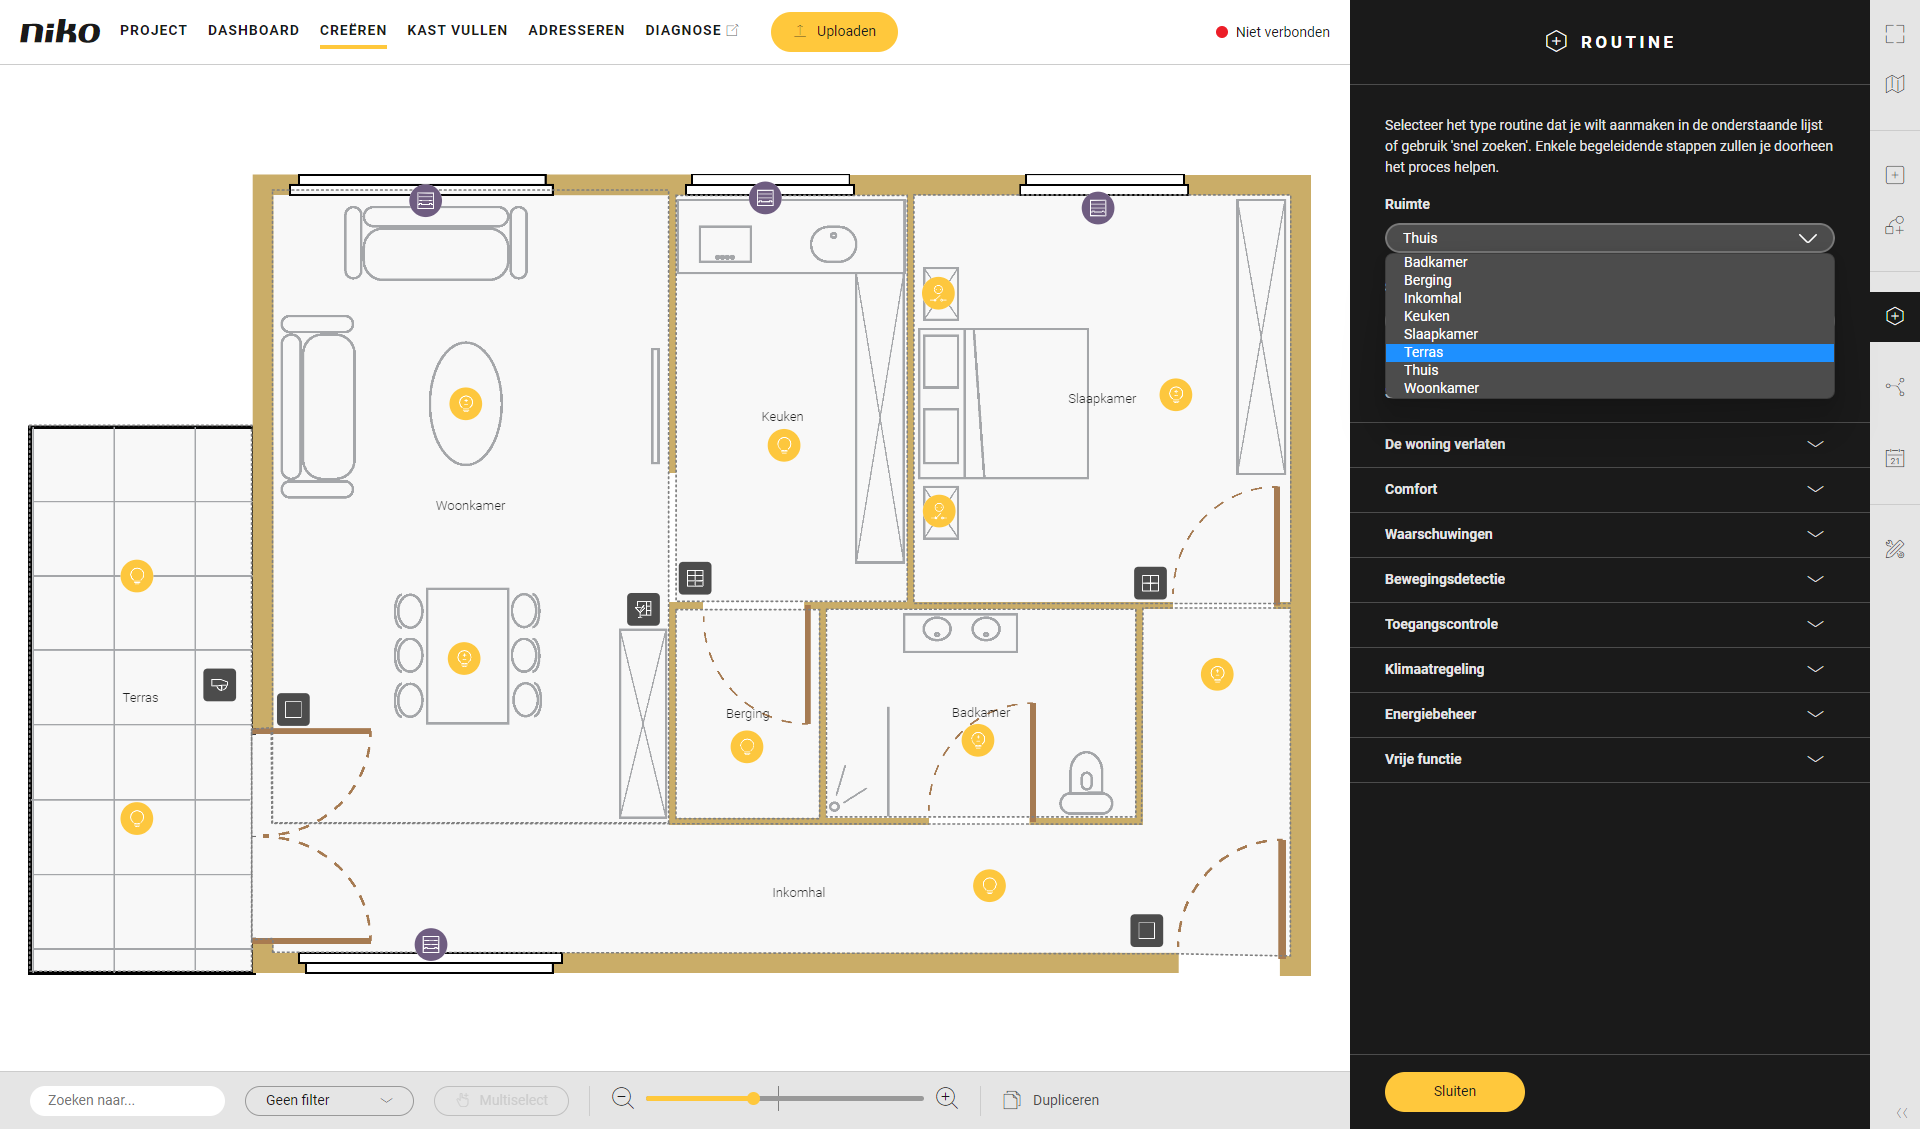Click the single switch icon near Terras door
The width and height of the screenshot is (1920, 1129).
pos(293,709)
